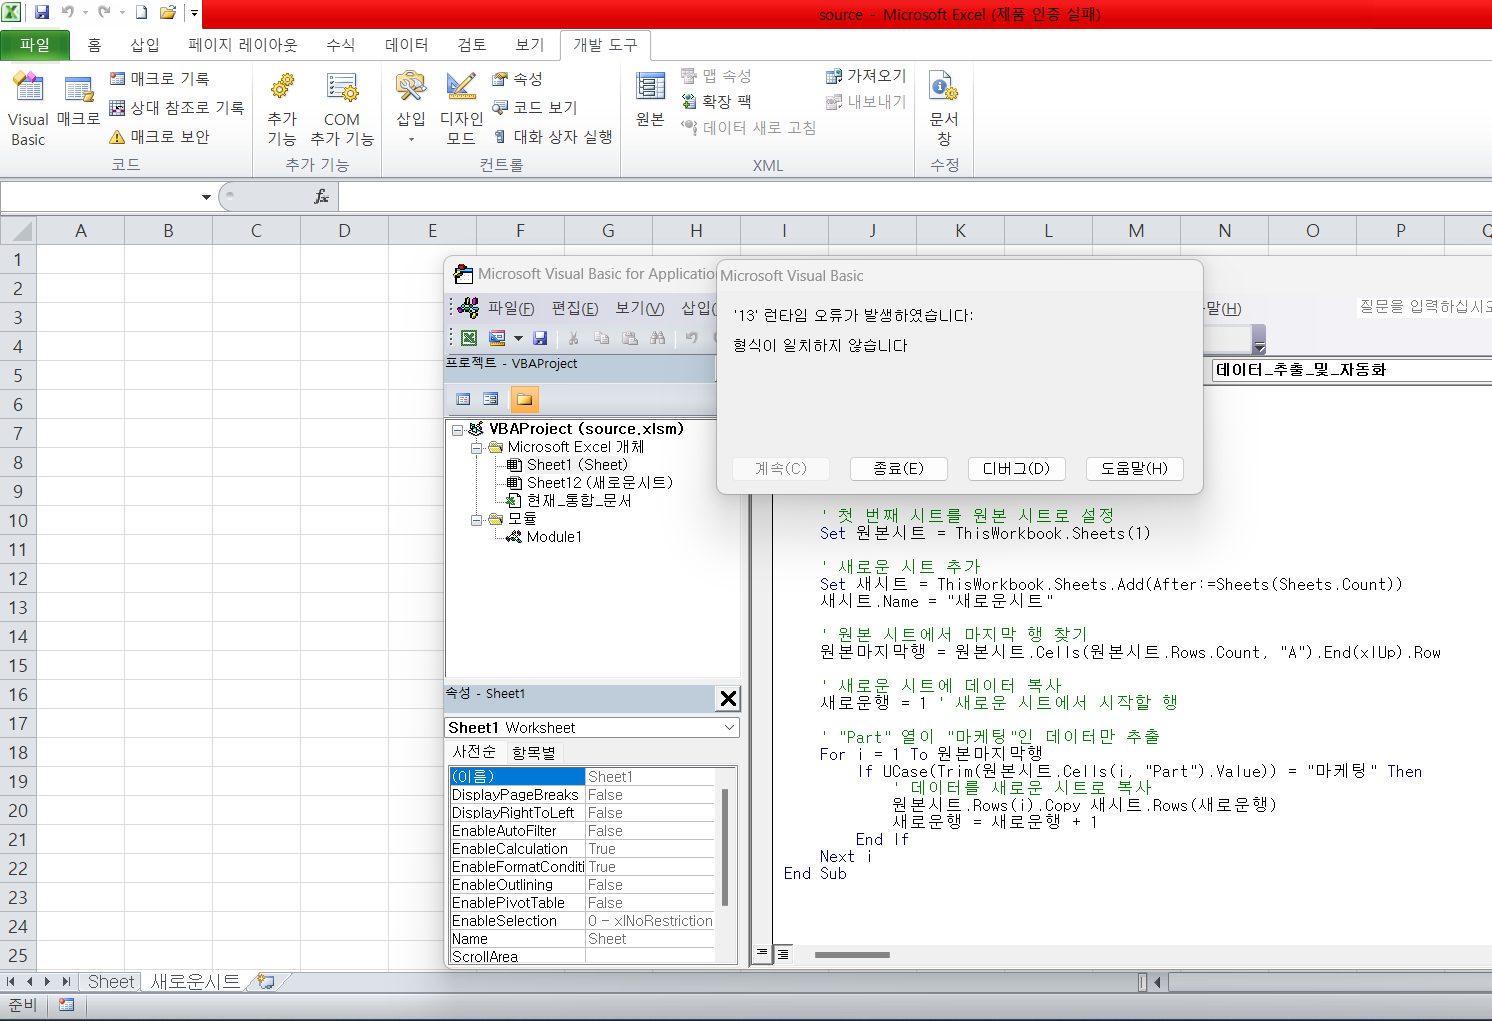Save workbook from Quick Access Toolbar
This screenshot has width=1492, height=1021.
click(42, 13)
